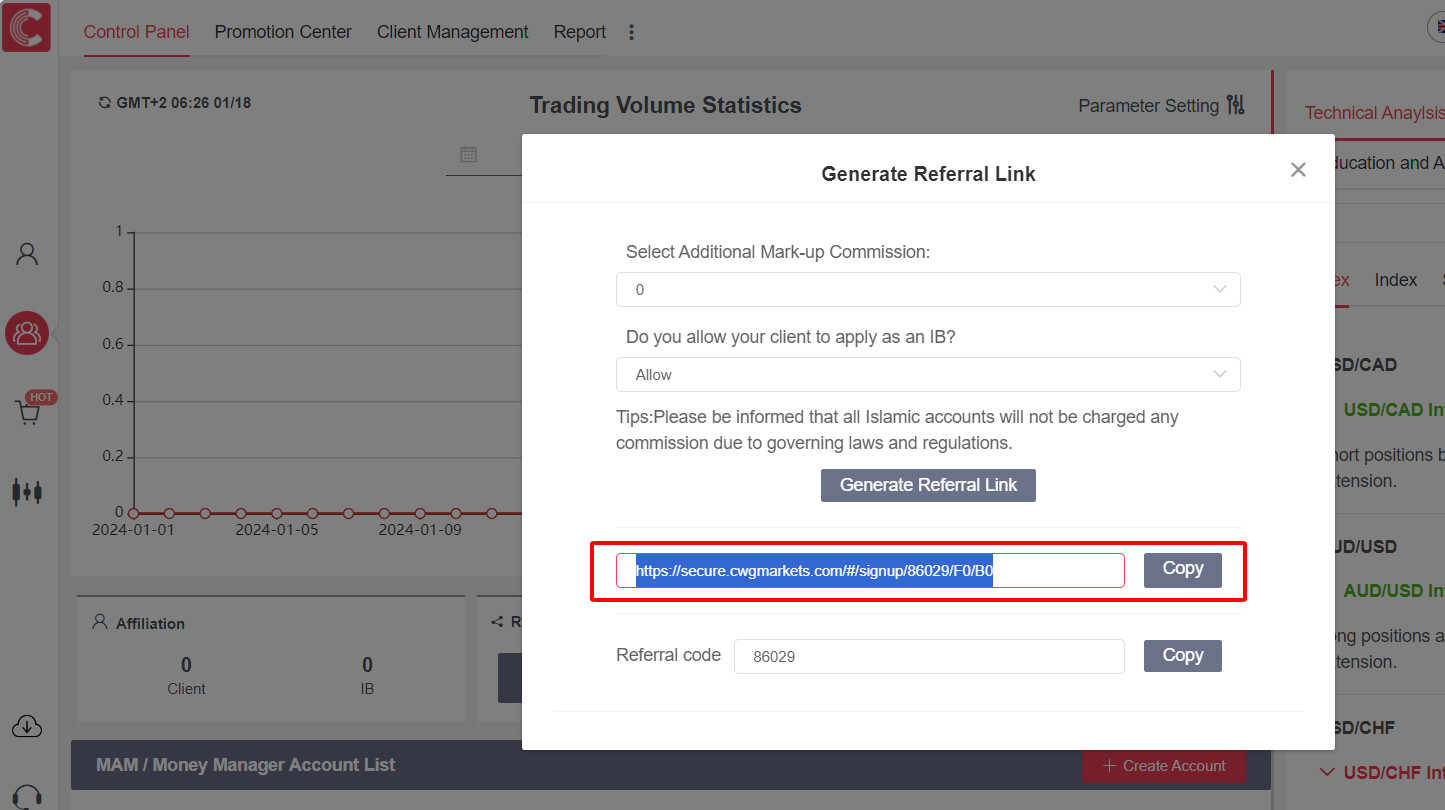
Task: Close the Generate Referral Link dialog
Action: (1298, 170)
